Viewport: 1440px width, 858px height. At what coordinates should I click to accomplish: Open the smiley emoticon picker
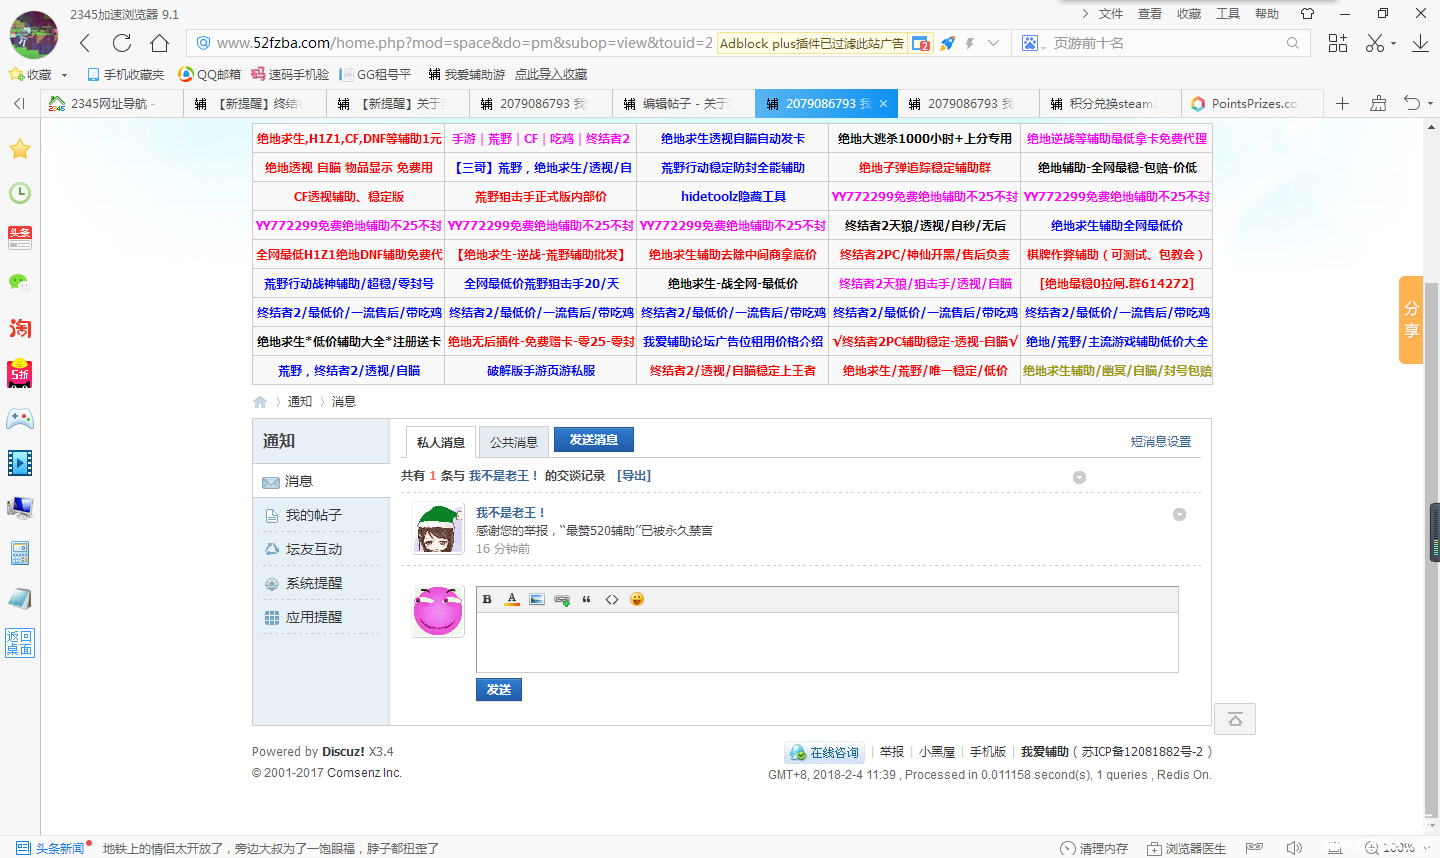click(637, 600)
